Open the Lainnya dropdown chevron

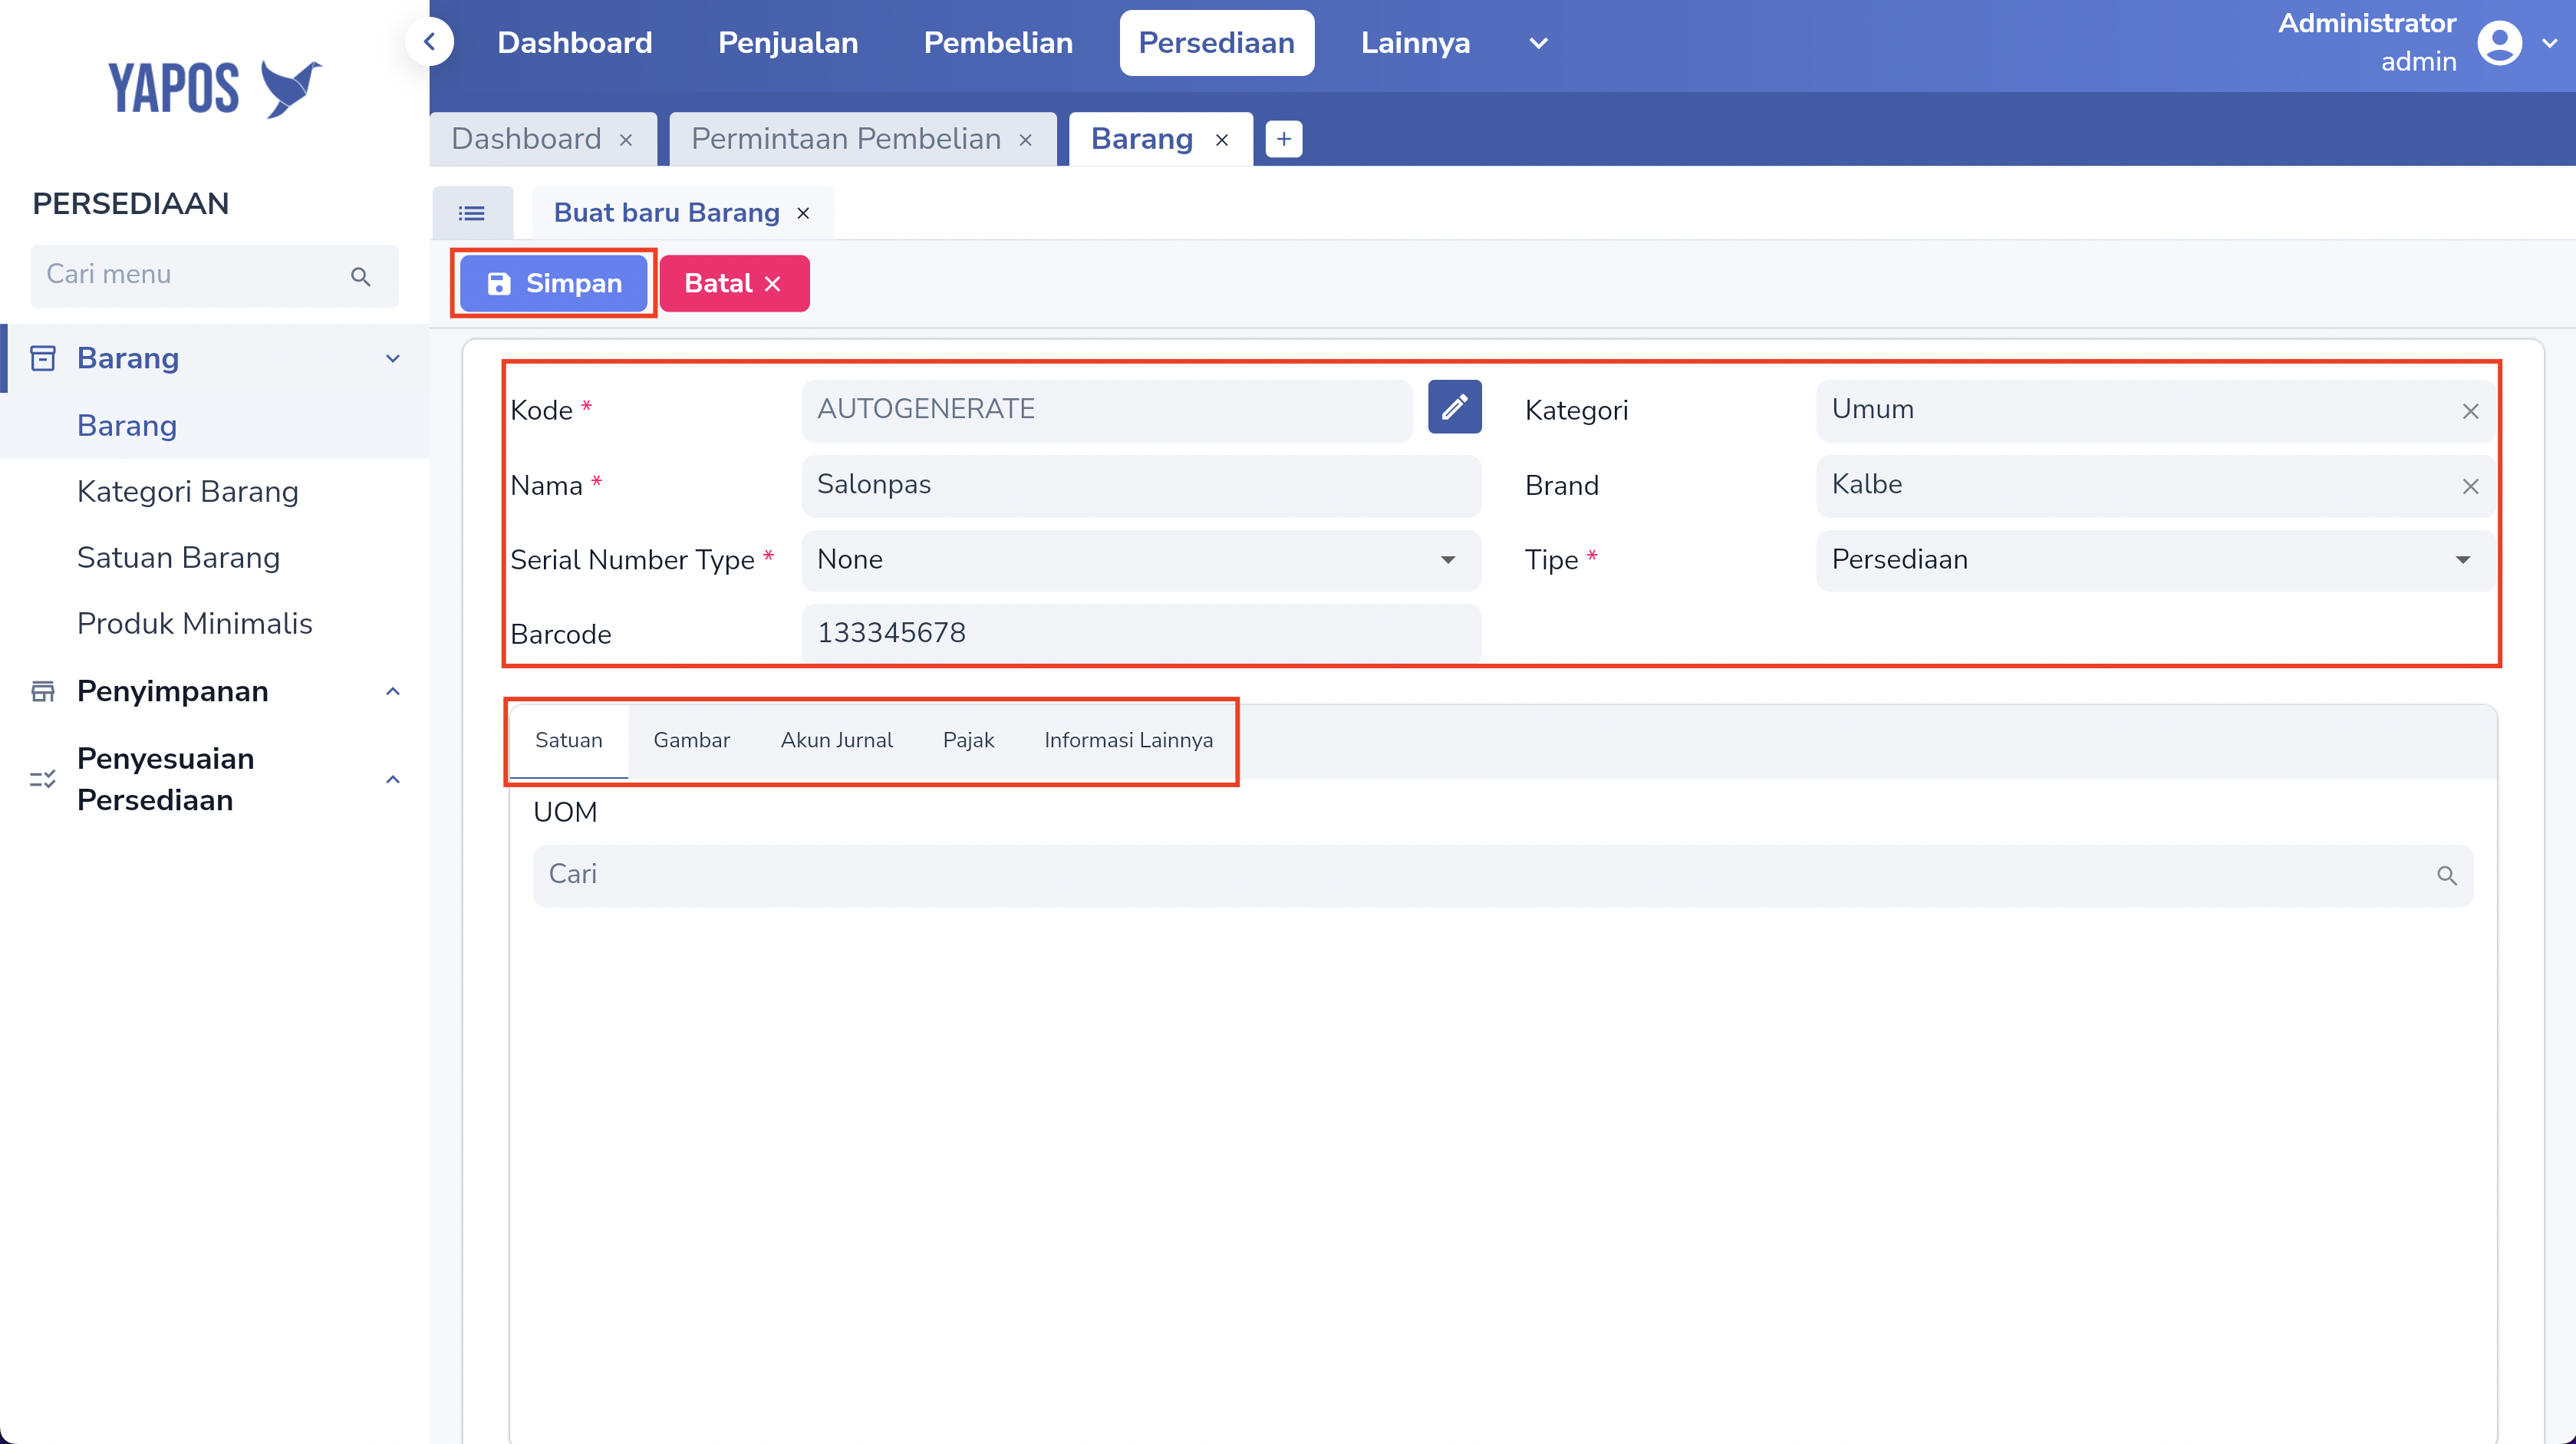tap(1538, 43)
